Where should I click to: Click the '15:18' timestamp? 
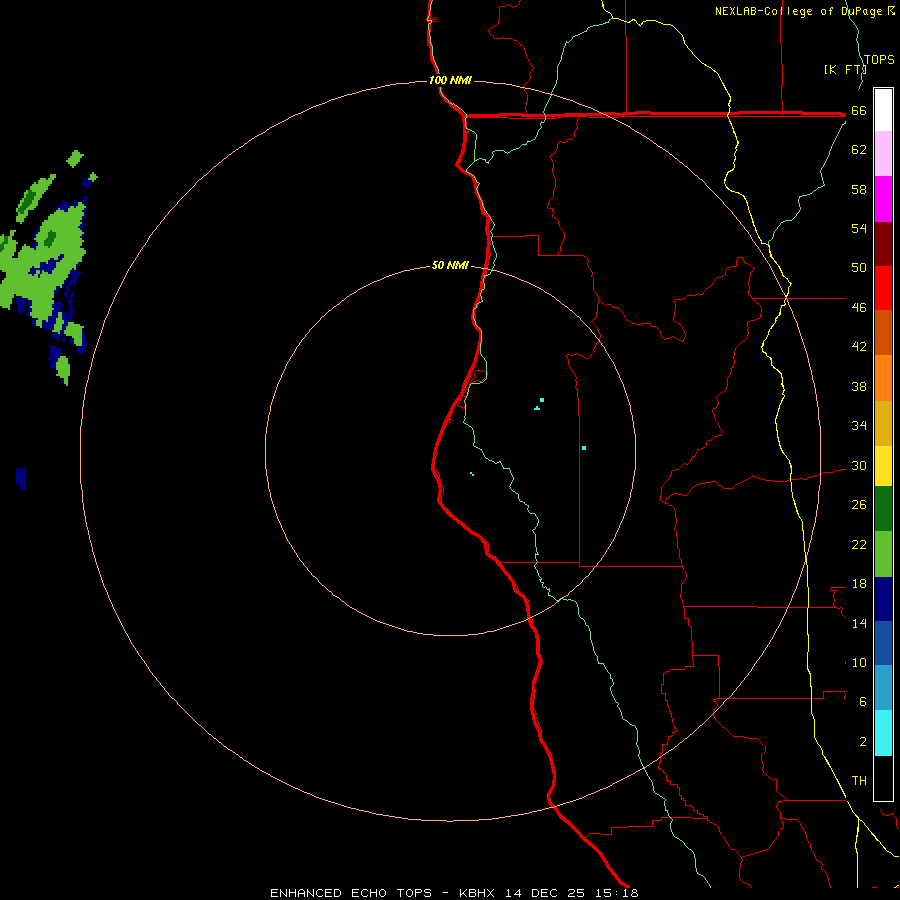pos(617,893)
